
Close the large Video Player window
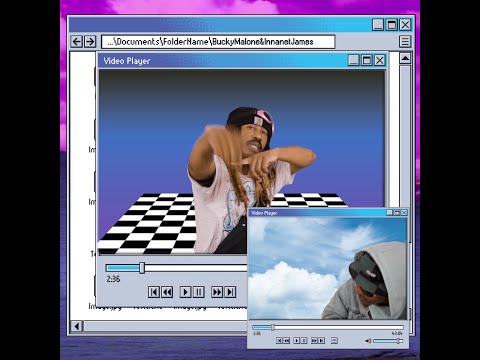(380, 60)
